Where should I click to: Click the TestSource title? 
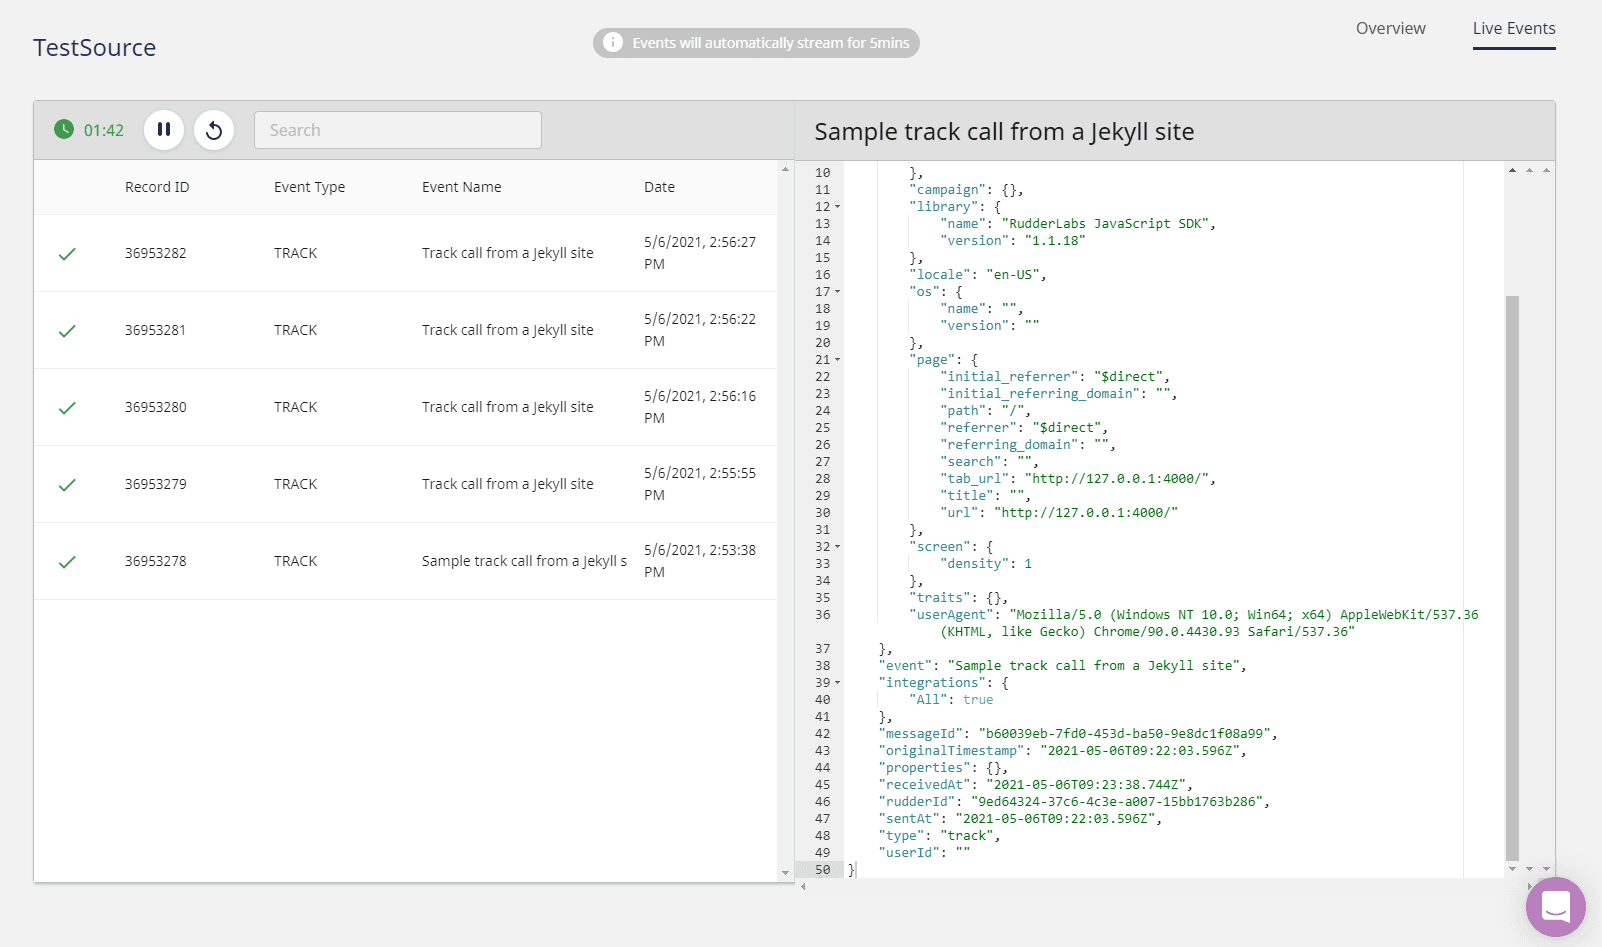point(95,48)
